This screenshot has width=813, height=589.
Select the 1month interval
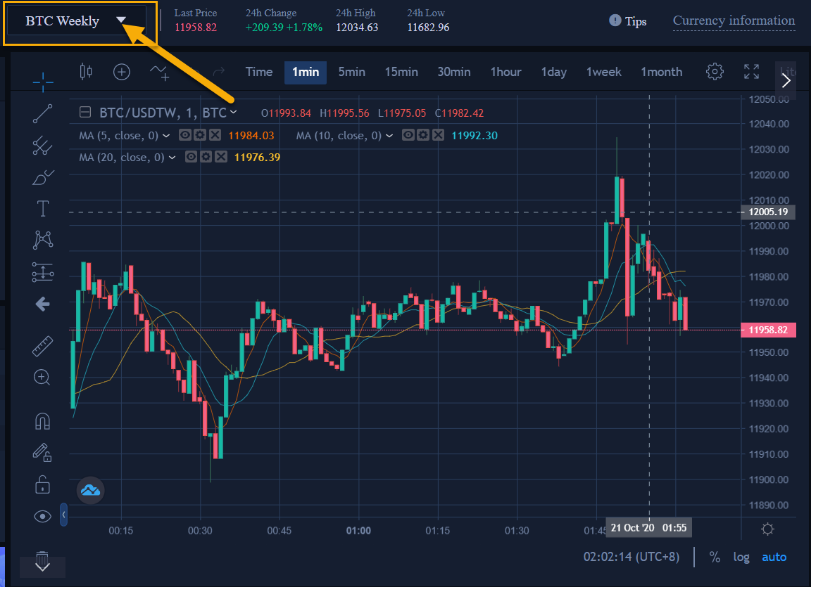click(662, 72)
